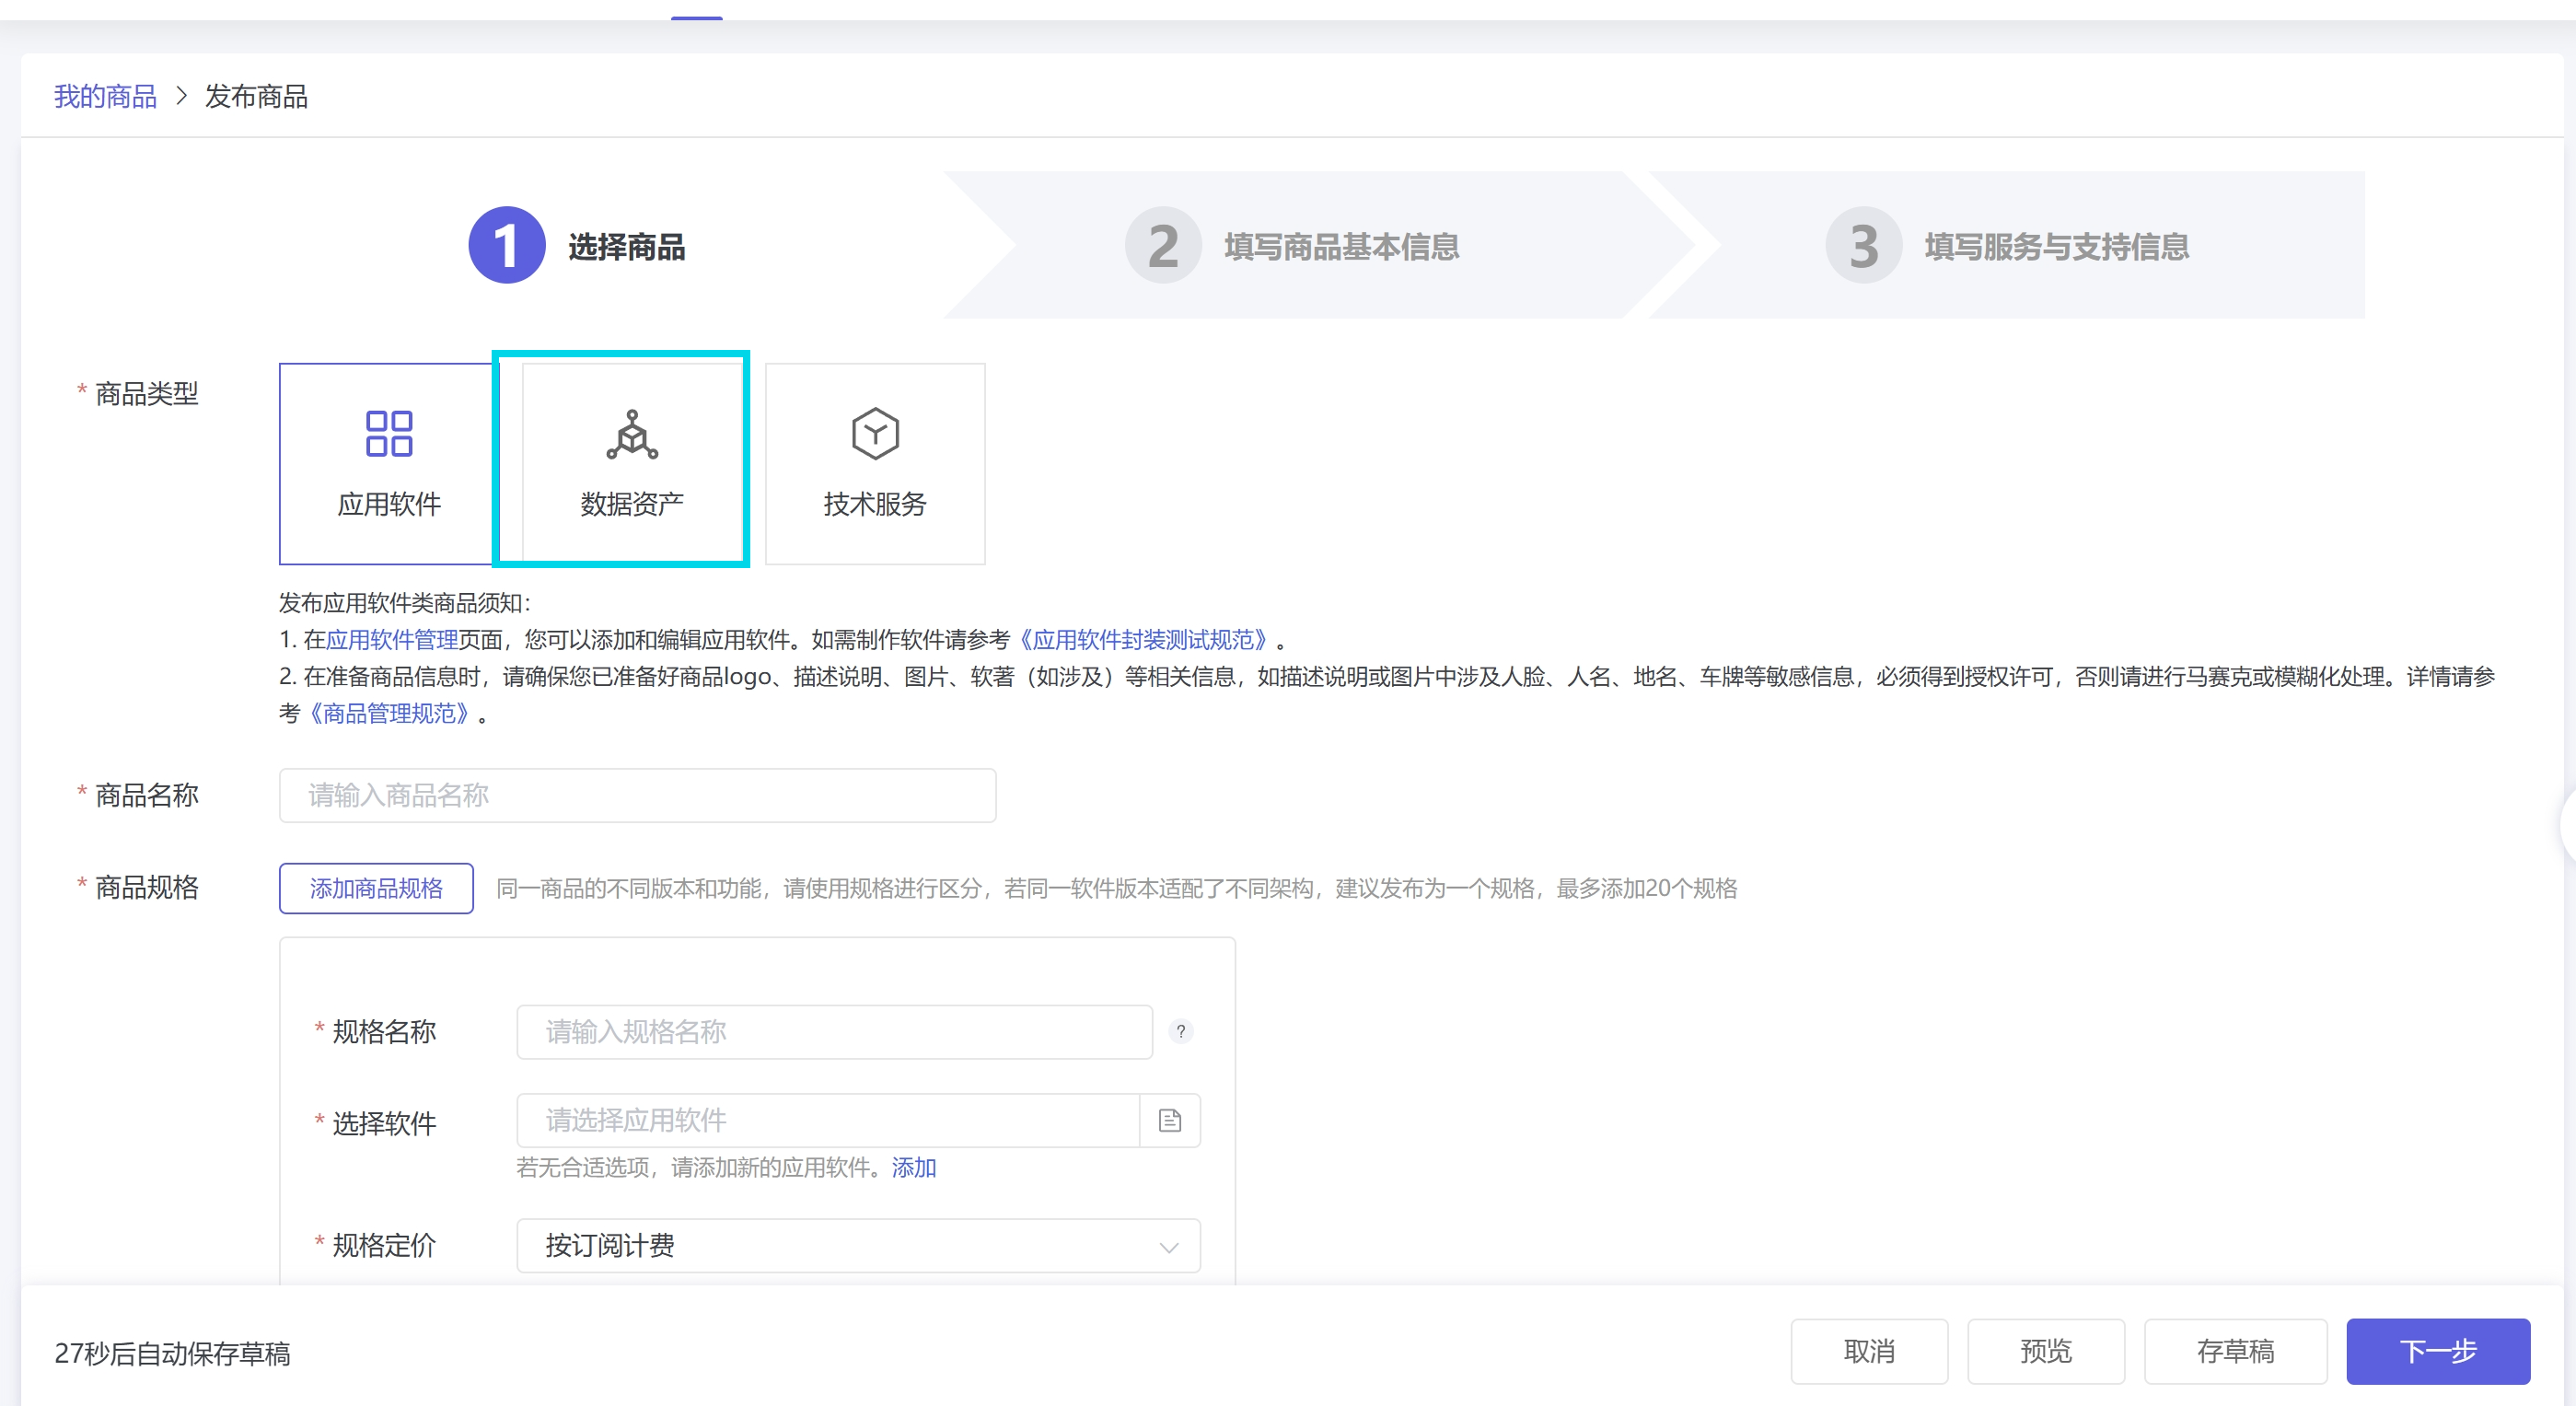Go back to 我的商品 breadcrumb
Screen dimensions: 2576x1406
[x=105, y=96]
